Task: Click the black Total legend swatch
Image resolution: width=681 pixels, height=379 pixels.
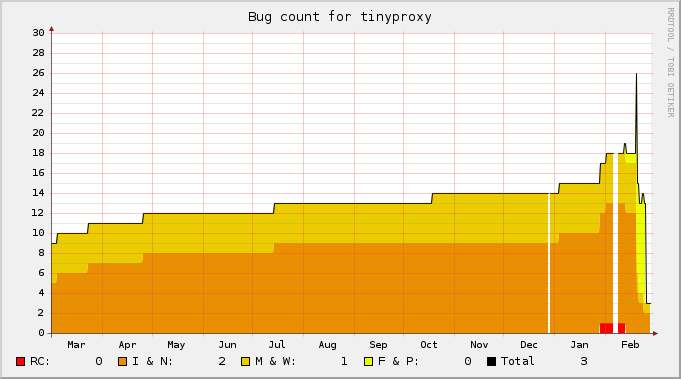Action: (491, 361)
